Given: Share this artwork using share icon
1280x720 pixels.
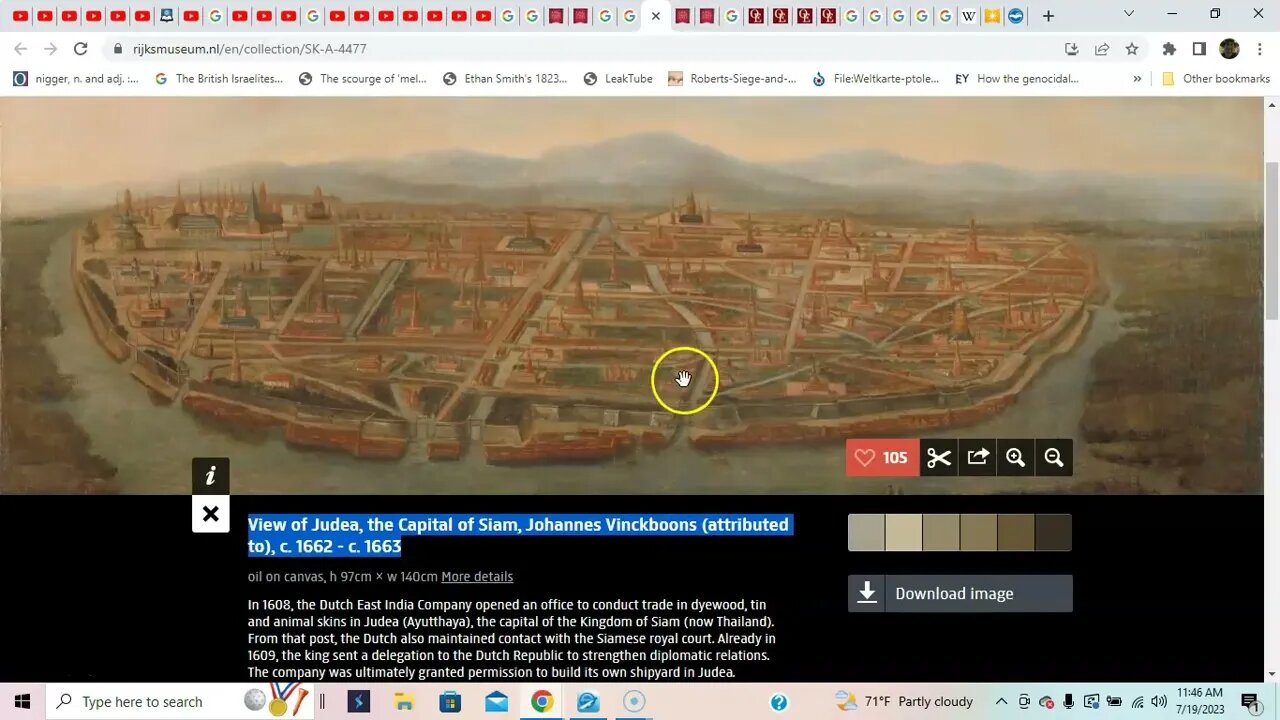Looking at the screenshot, I should (978, 458).
